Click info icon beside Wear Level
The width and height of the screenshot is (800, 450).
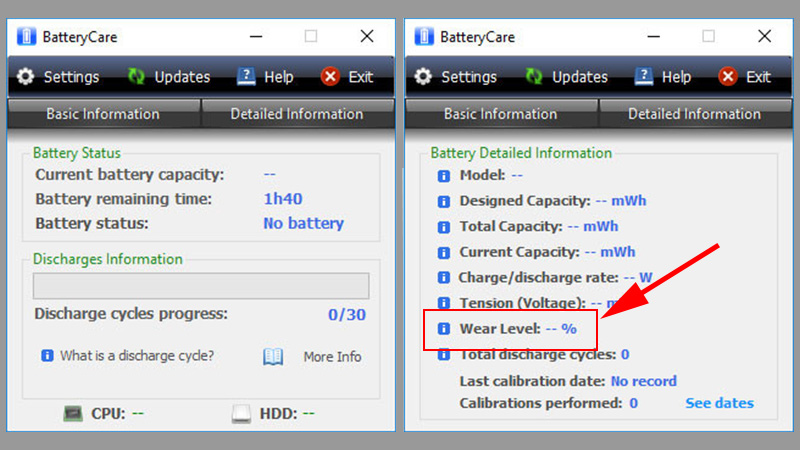click(x=444, y=329)
